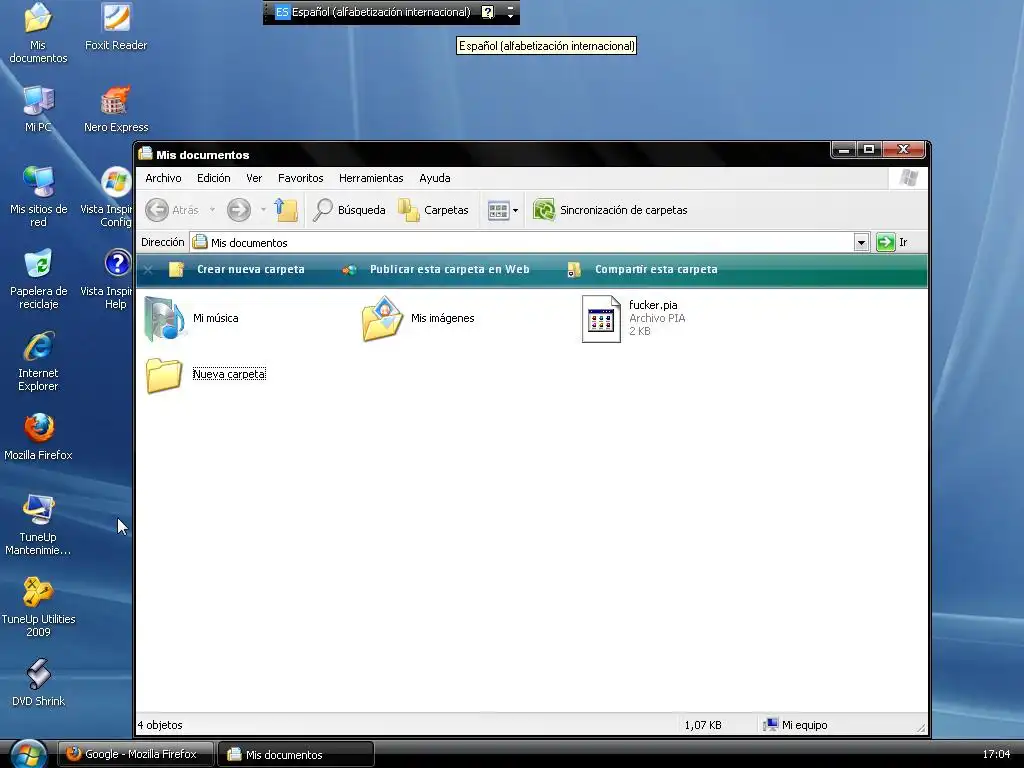1024x768 pixels.
Task: Expand the Atrás history dropdown arrow
Action: (212, 210)
